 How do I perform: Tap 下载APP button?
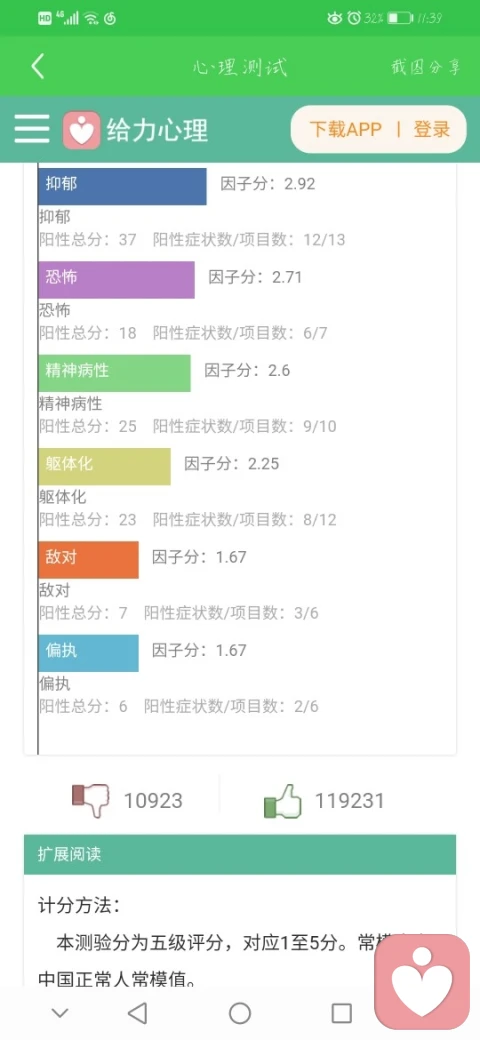tap(345, 129)
